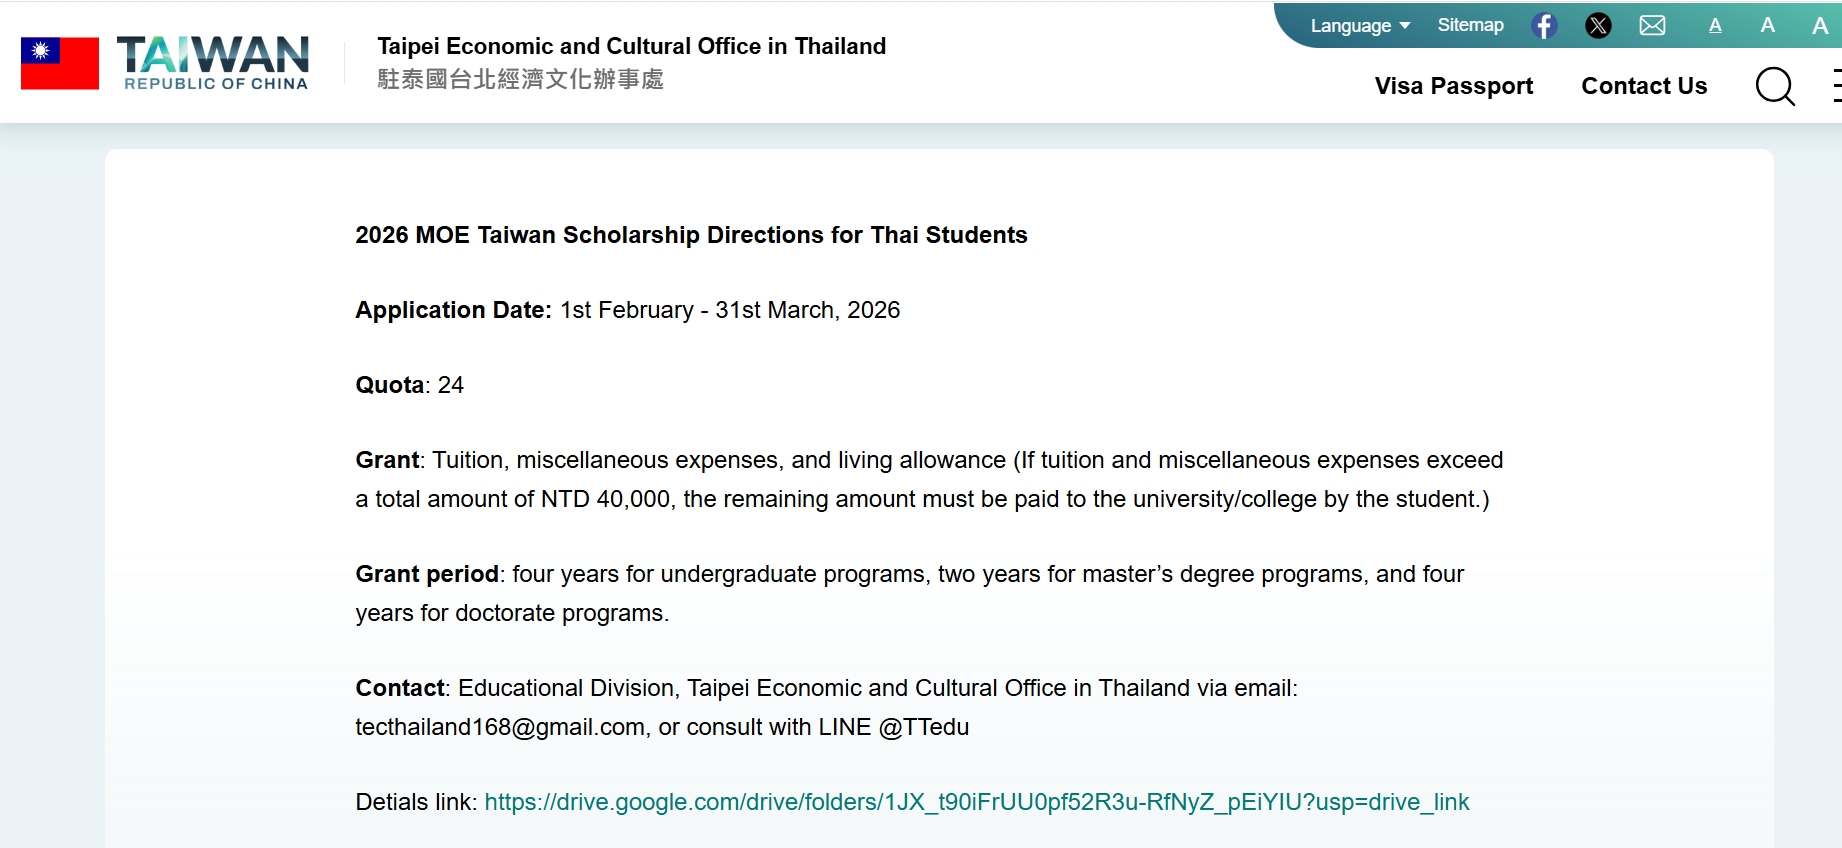Click the Chinese office name 駐泰國台北經濟文化辦事處

tap(519, 80)
